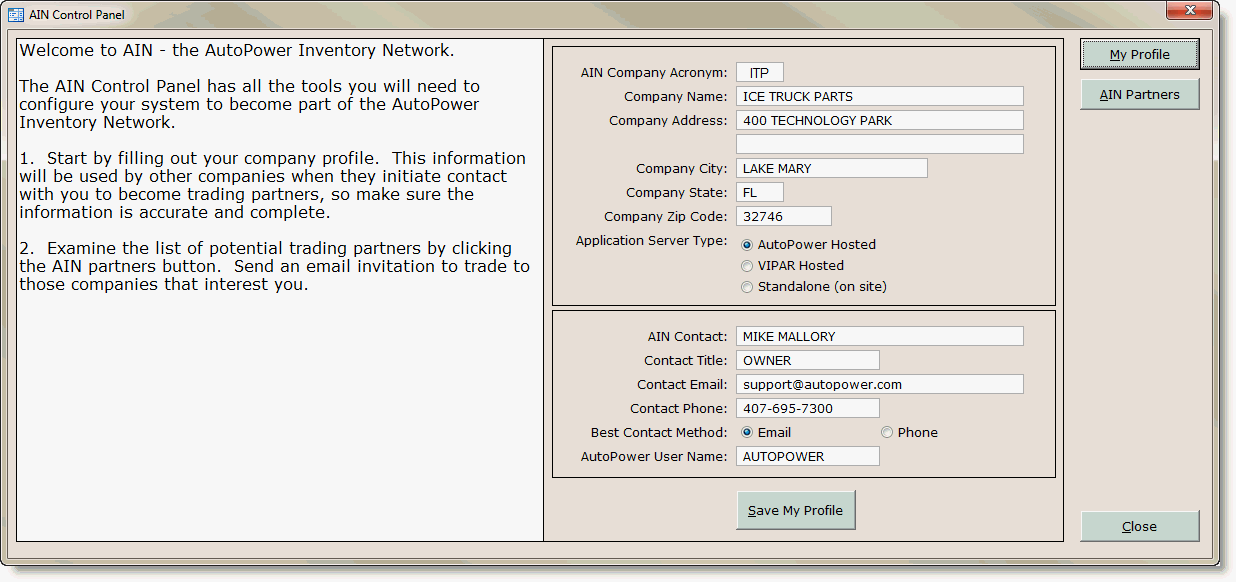Click the Contact Email field
This screenshot has height=582, width=1236.
880,385
